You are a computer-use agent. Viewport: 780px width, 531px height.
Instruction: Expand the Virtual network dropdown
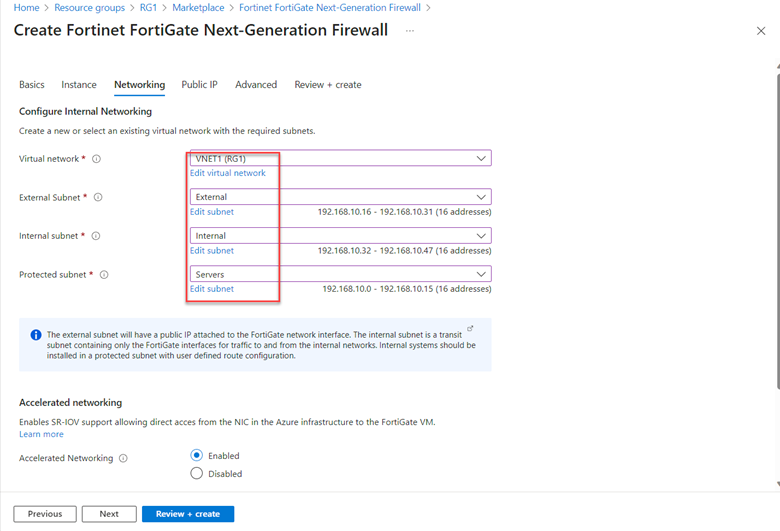(x=340, y=158)
